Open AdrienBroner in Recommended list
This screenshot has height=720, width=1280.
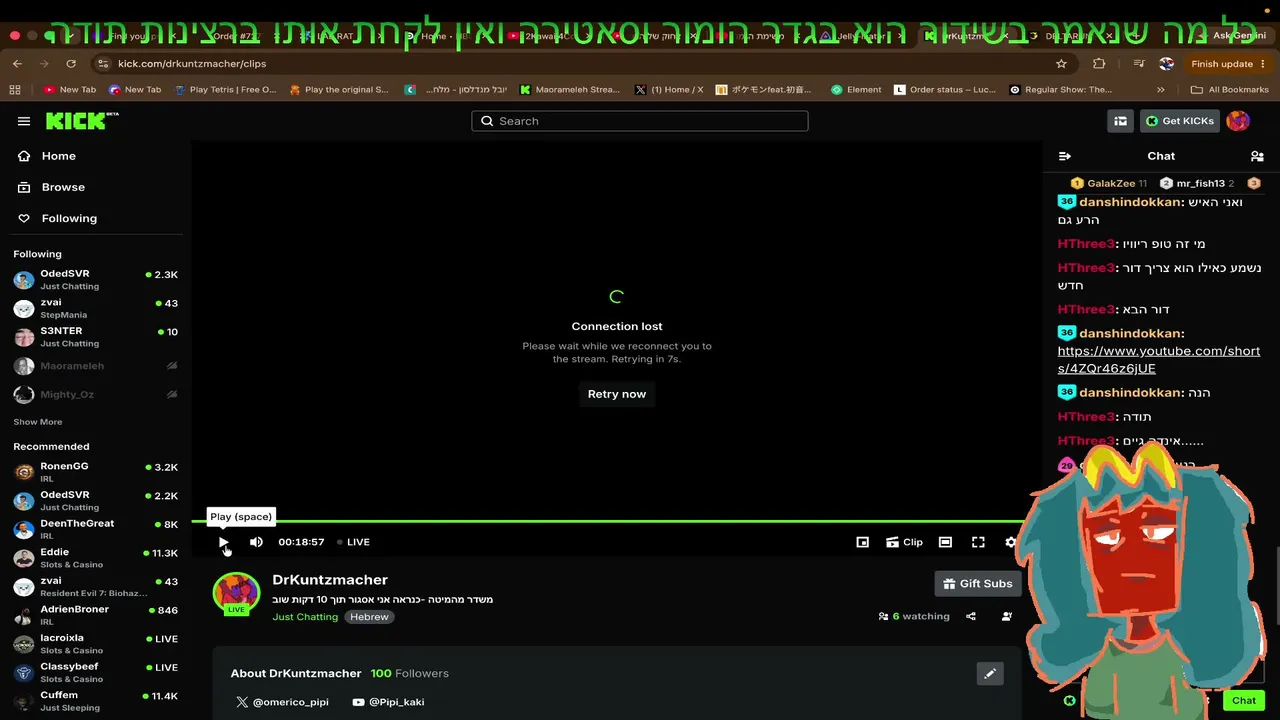coord(96,615)
